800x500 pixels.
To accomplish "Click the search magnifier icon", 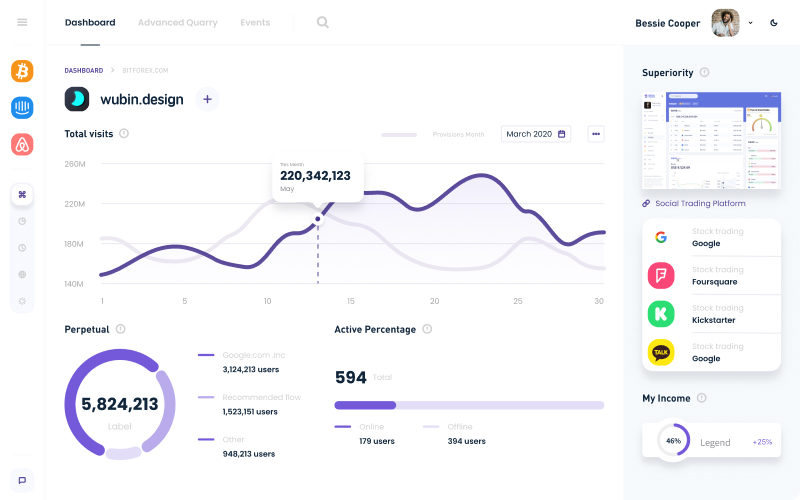I will 322,22.
